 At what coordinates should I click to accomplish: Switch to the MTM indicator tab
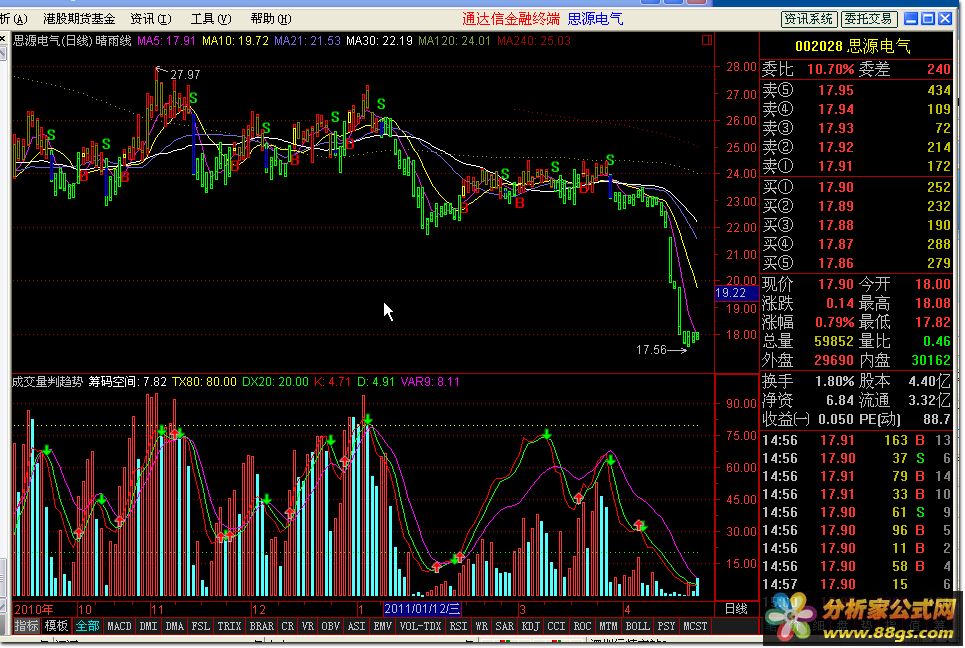(x=608, y=626)
